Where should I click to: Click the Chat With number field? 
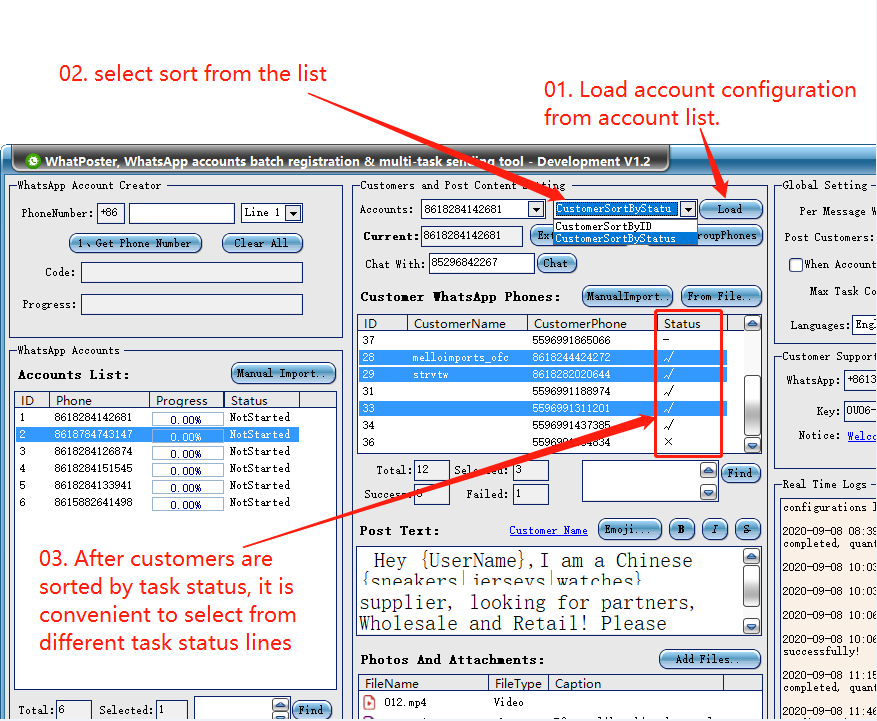482,263
